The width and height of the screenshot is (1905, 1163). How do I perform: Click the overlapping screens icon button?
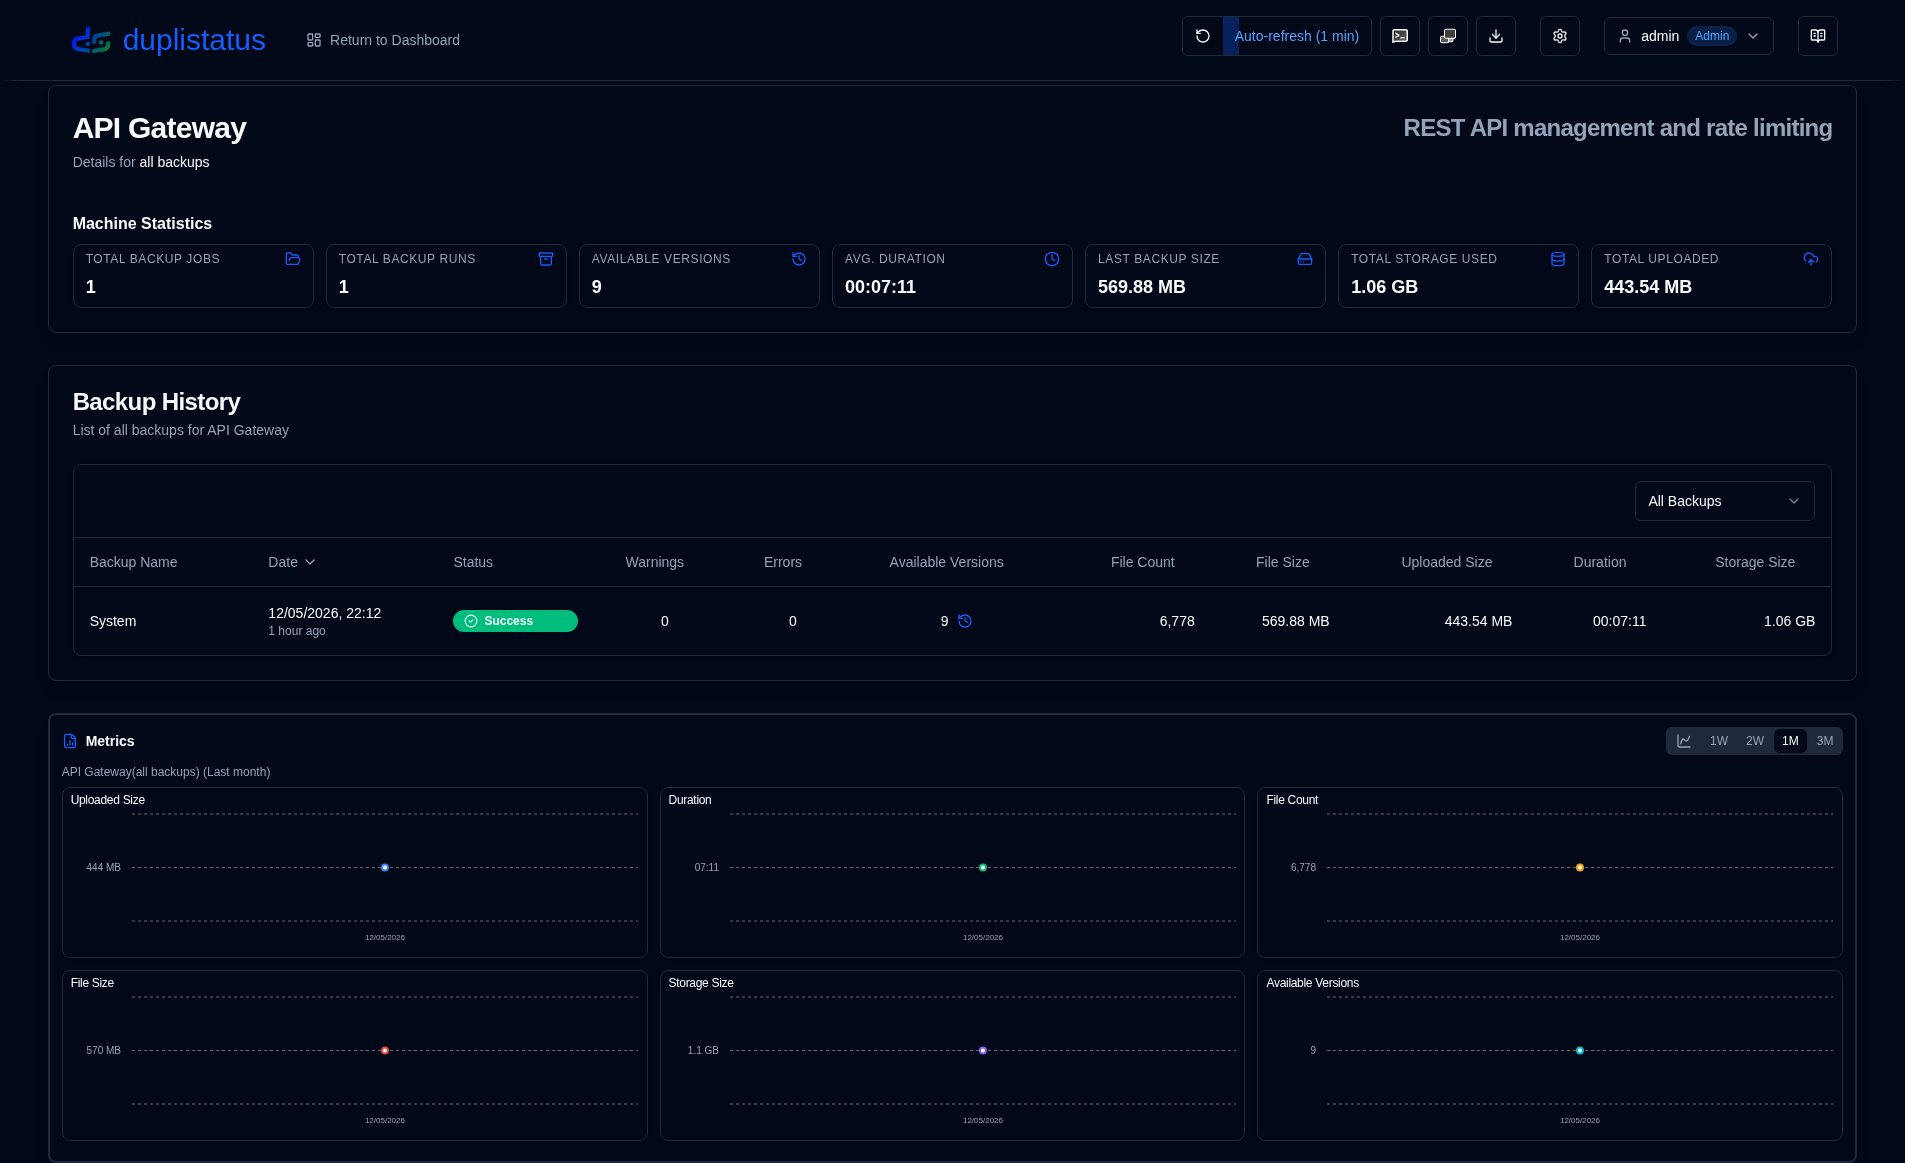tap(1448, 36)
